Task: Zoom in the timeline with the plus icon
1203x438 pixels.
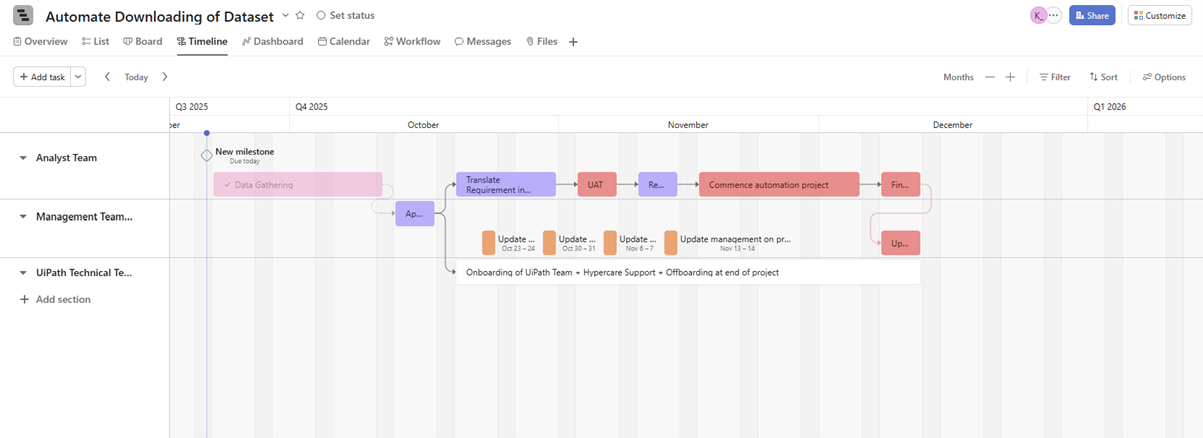Action: coord(1010,77)
